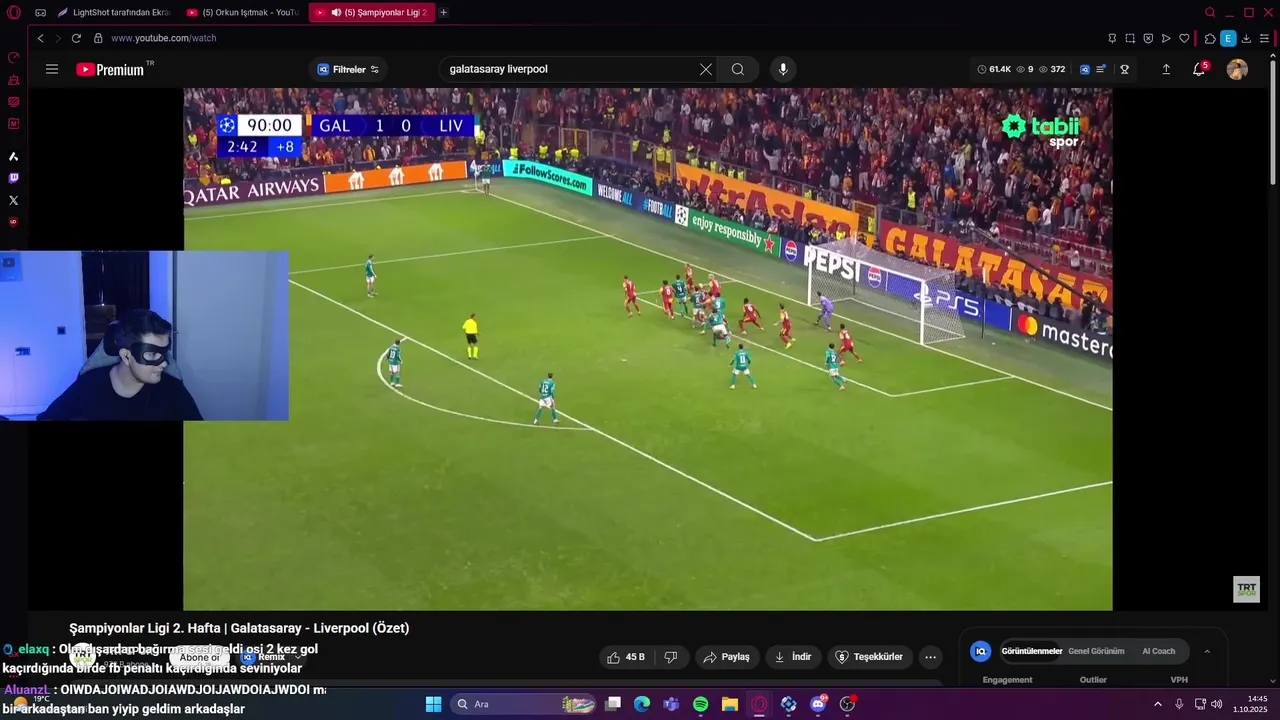The height and width of the screenshot is (720, 1280).
Task: Select the Görüntülenmeler vidIQ tab
Action: coord(1031,651)
